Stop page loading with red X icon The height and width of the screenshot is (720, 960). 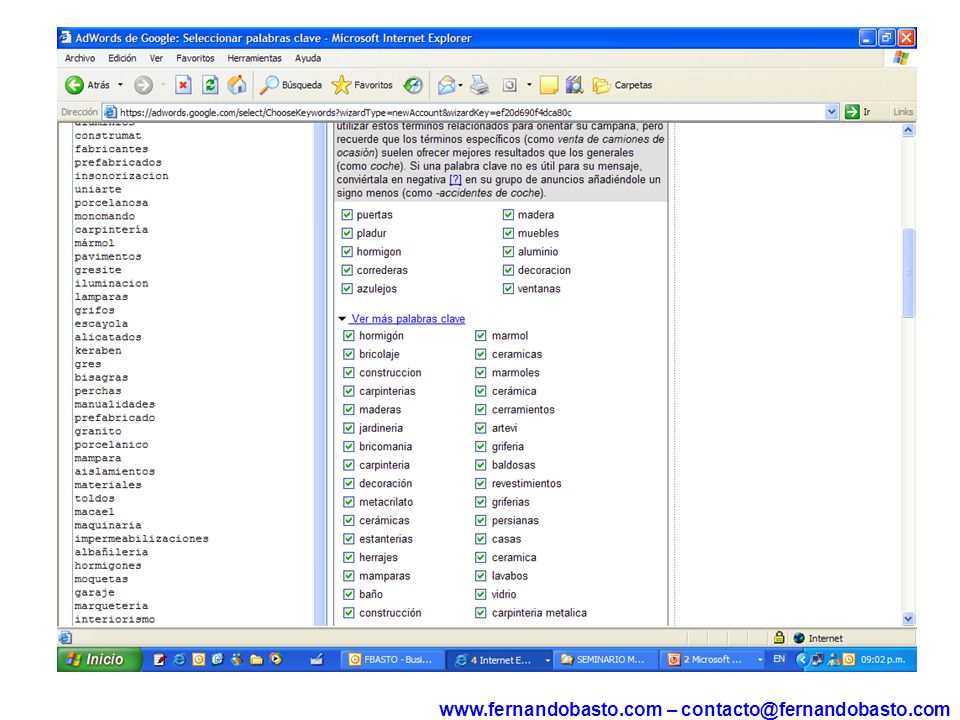(183, 85)
